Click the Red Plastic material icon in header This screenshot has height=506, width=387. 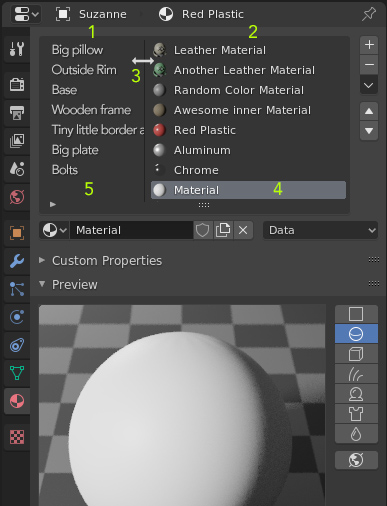[166, 14]
